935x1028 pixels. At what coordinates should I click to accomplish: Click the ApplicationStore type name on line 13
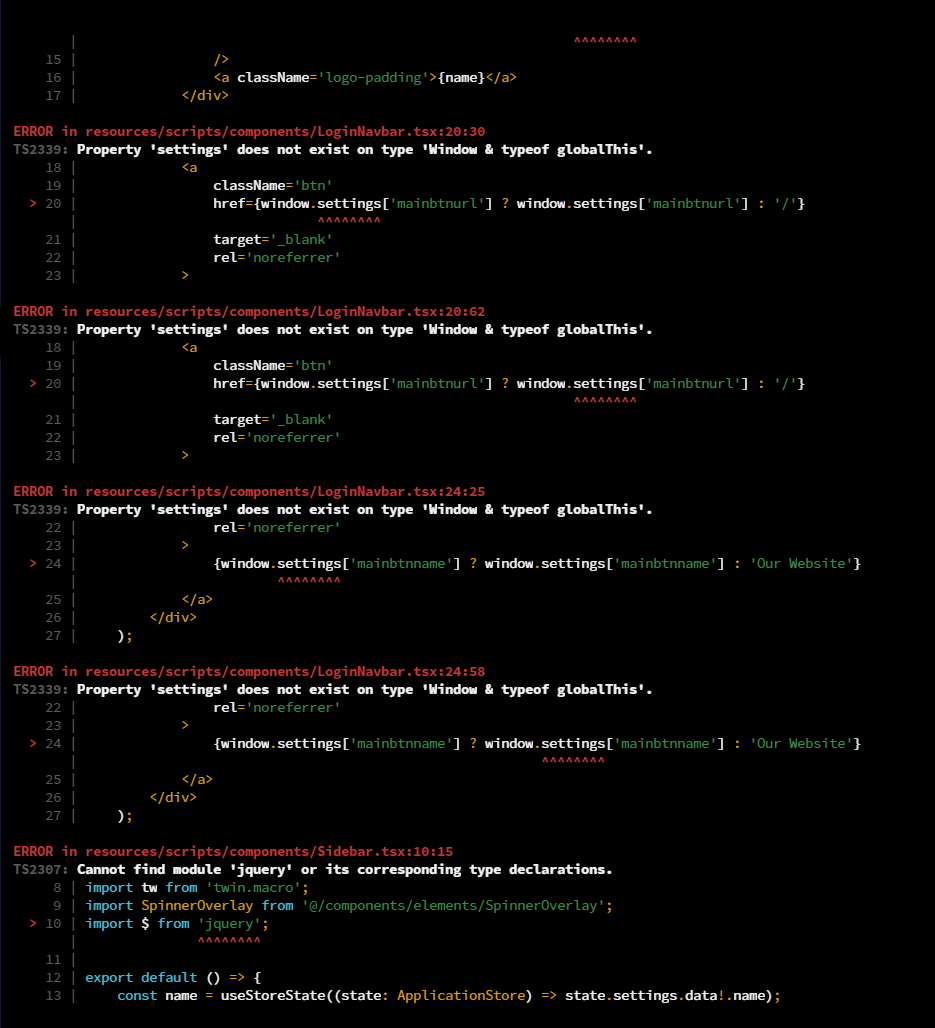tap(461, 996)
